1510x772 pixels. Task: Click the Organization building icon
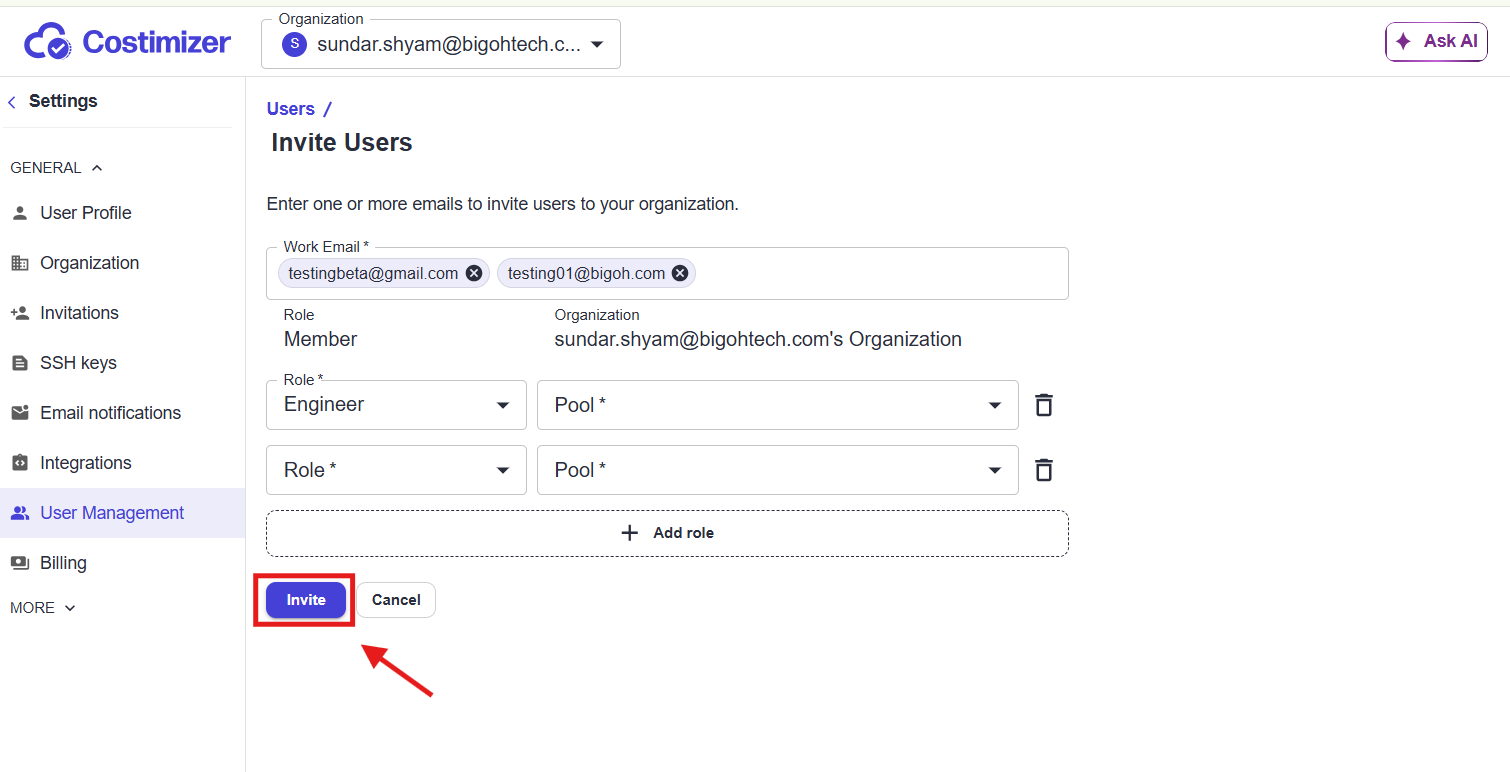[20, 263]
